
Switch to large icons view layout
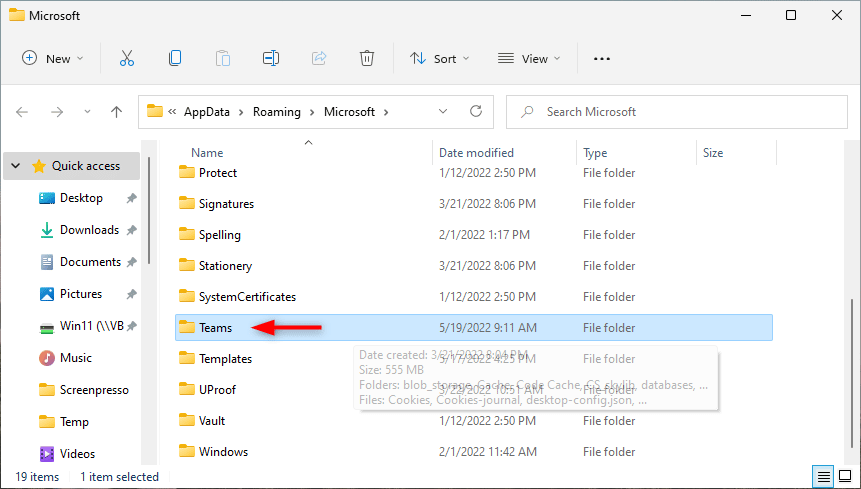(845, 476)
